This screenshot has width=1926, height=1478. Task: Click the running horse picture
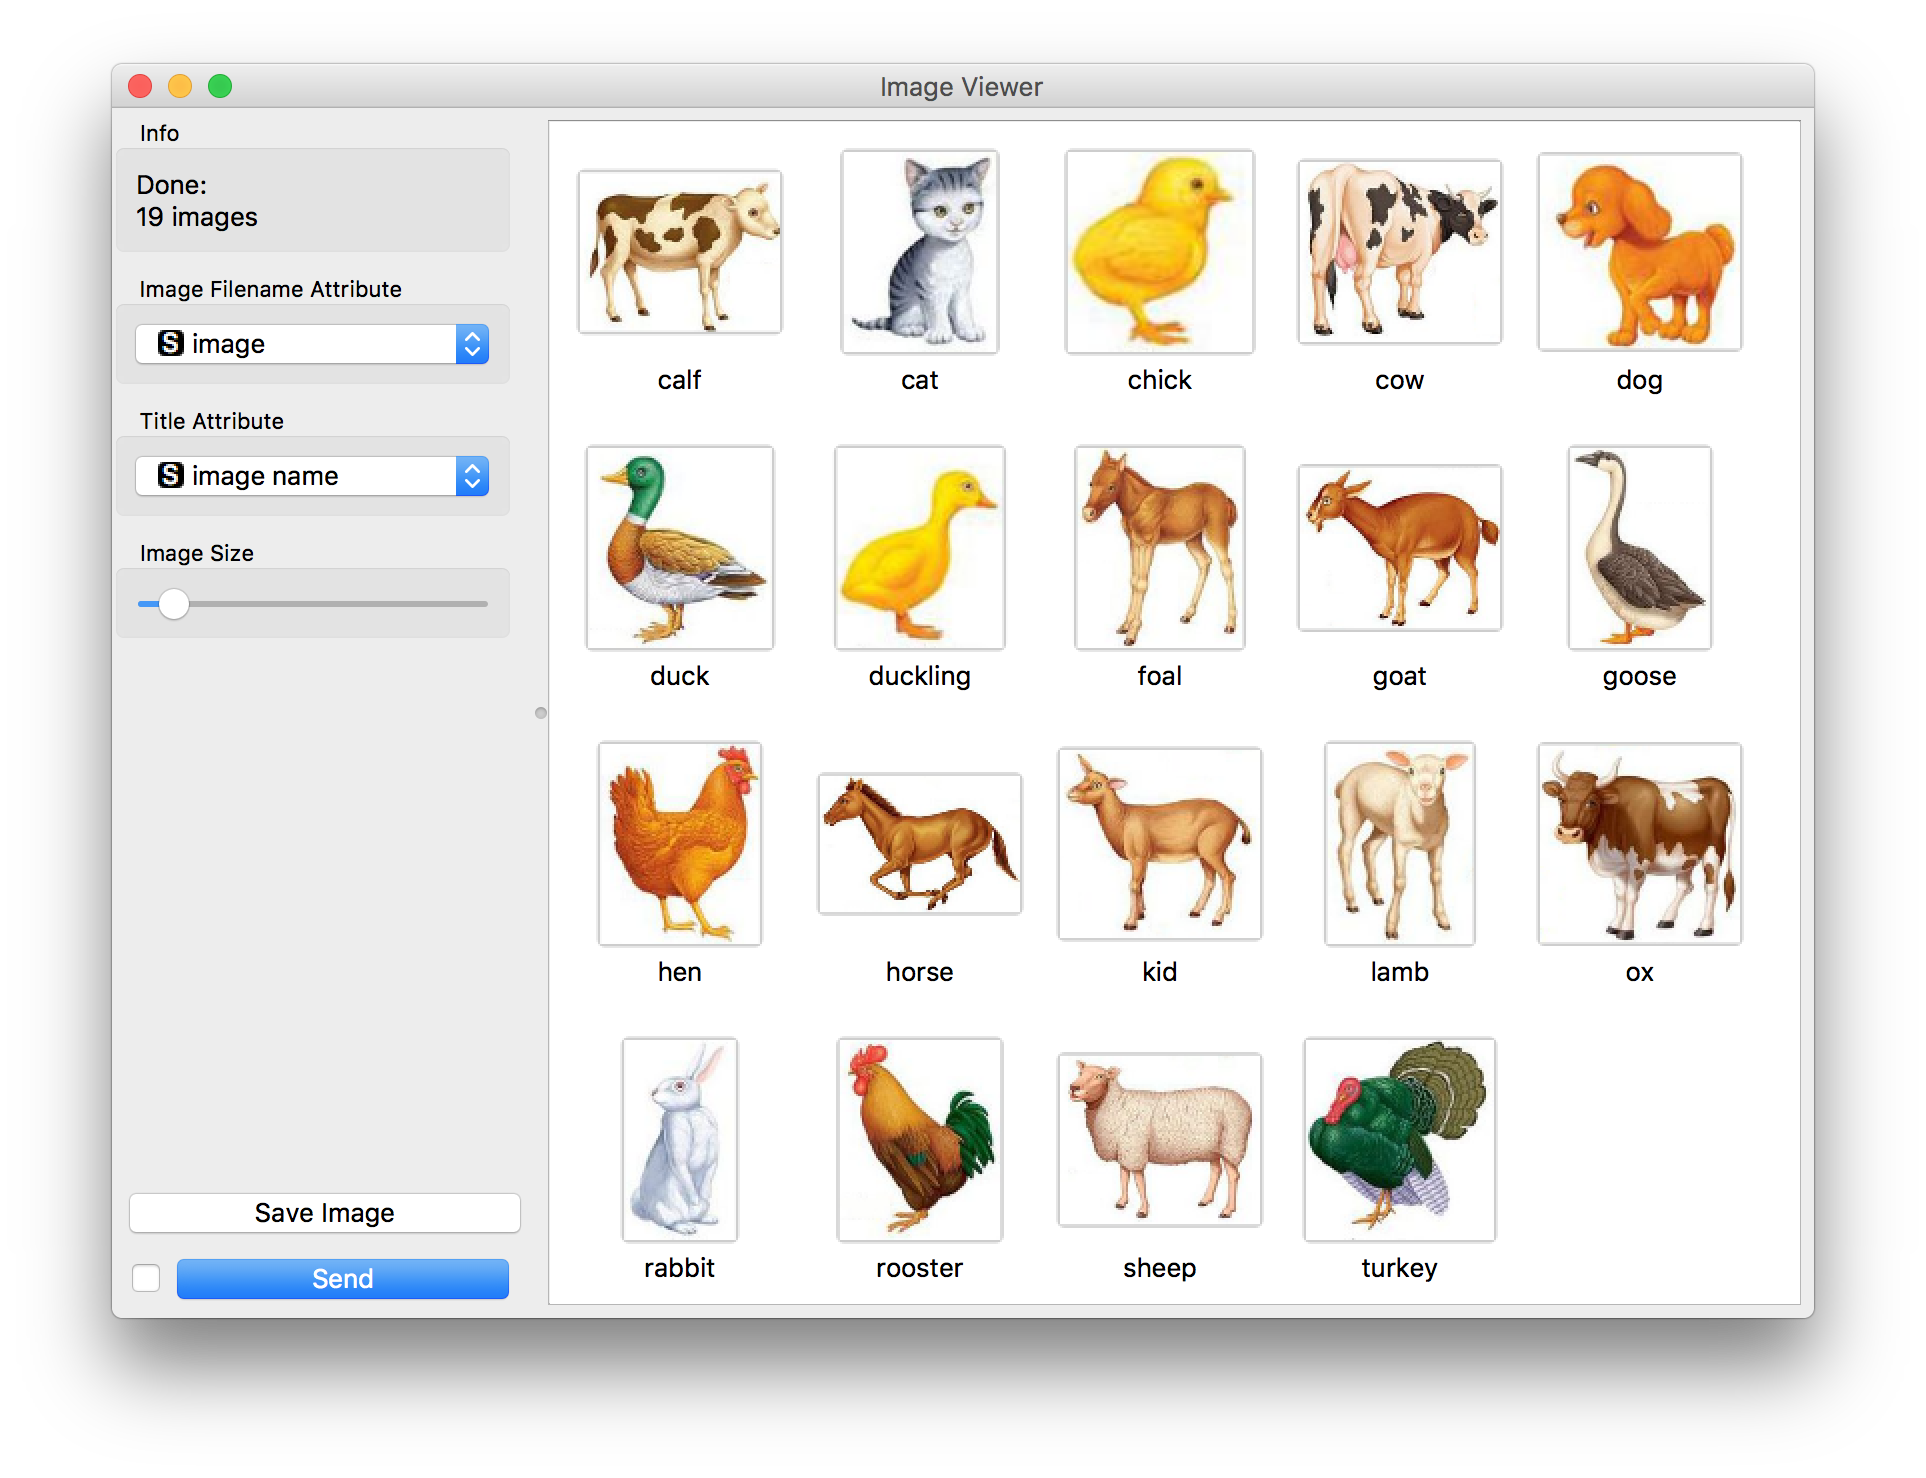(919, 843)
